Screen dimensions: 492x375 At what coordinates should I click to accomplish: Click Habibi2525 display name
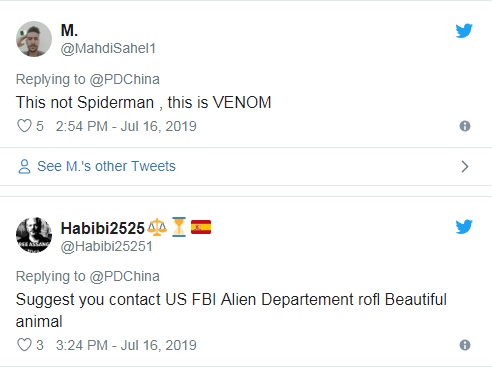pyautogui.click(x=103, y=228)
